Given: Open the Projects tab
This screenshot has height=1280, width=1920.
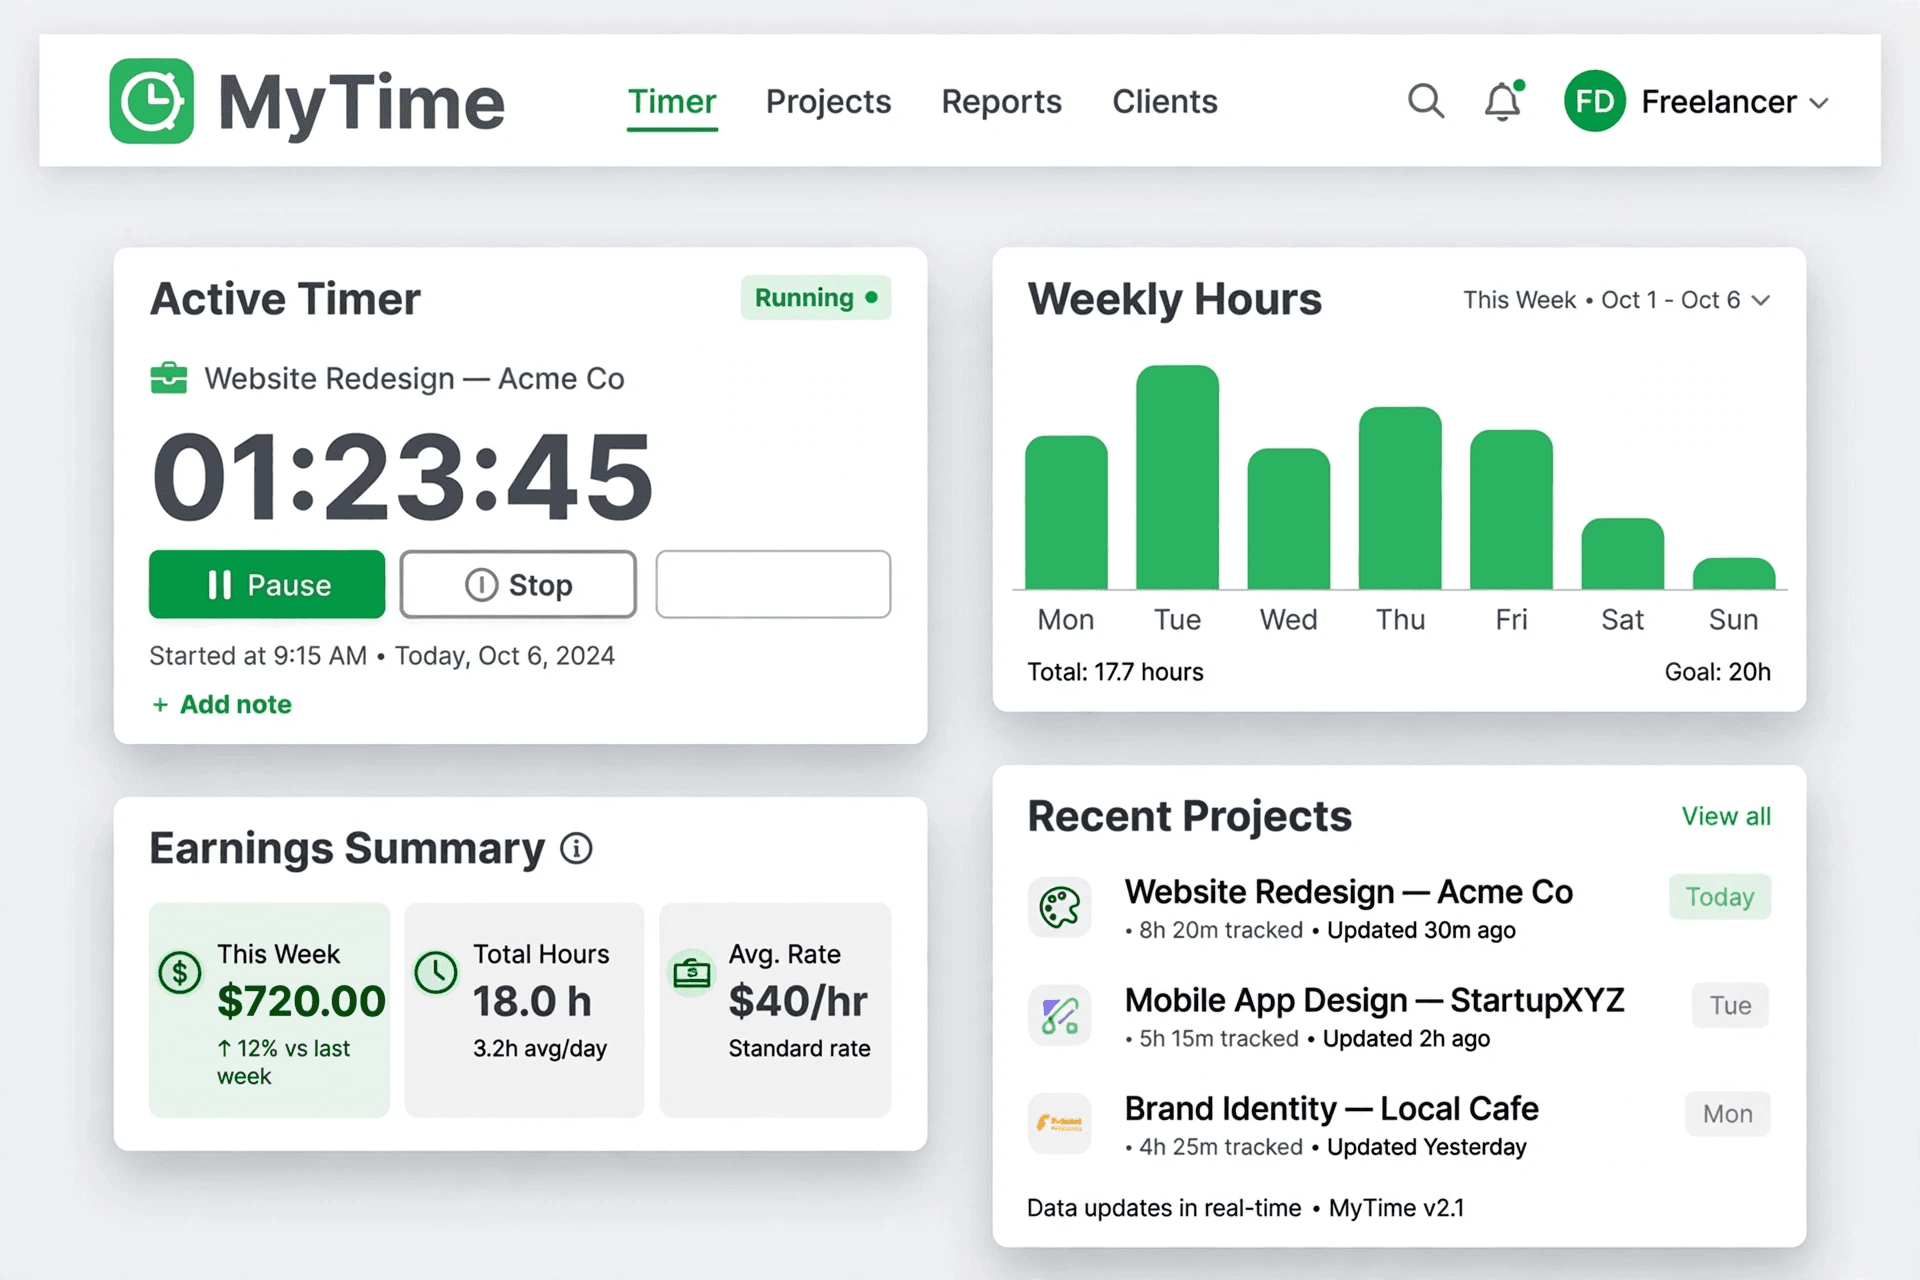Looking at the screenshot, I should [828, 102].
